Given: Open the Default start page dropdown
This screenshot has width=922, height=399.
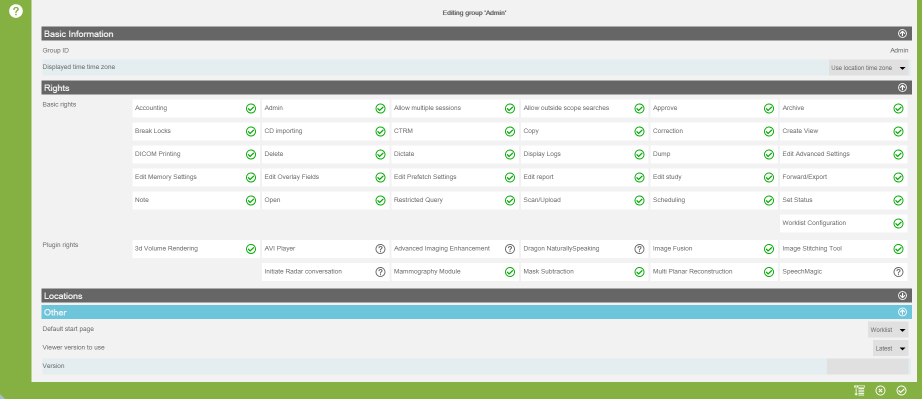Looking at the screenshot, I should [x=888, y=330].
